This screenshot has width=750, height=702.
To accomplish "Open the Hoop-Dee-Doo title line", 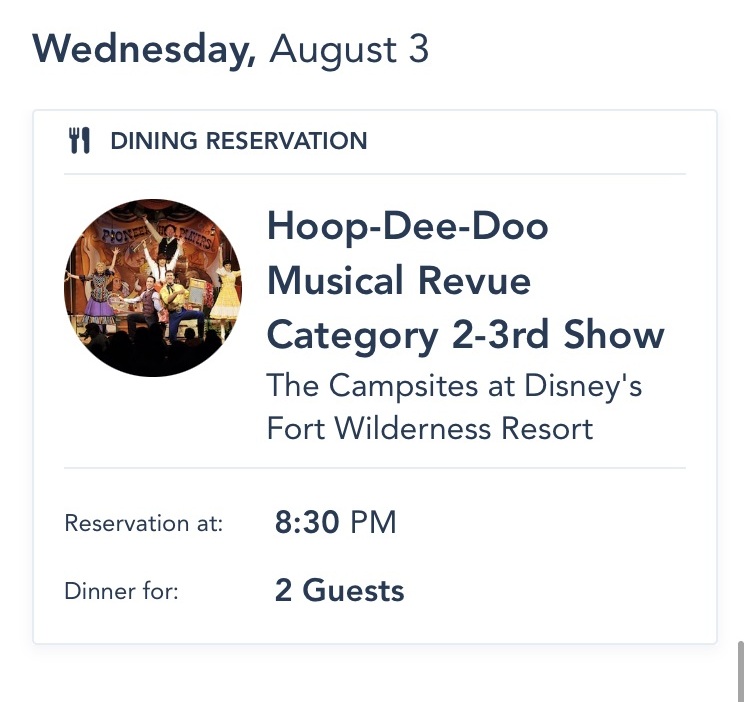I will pyautogui.click(x=407, y=227).
